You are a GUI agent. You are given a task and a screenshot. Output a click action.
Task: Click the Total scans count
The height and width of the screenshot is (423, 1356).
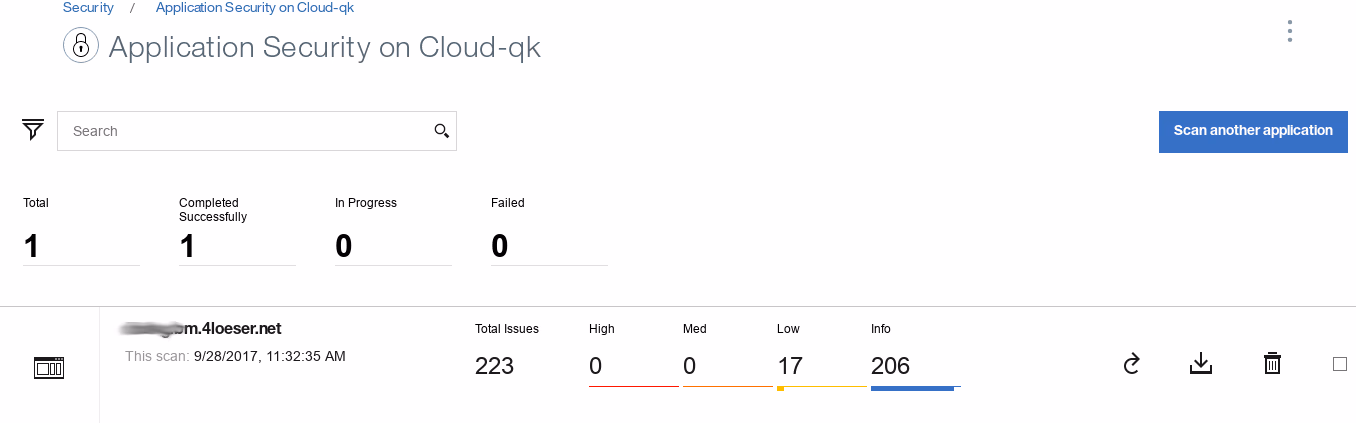(32, 246)
